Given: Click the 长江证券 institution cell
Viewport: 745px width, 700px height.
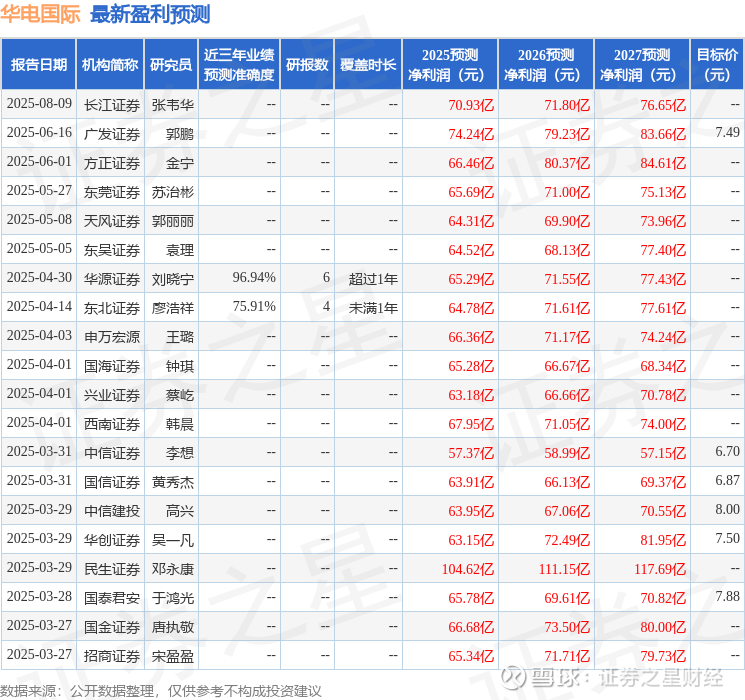Looking at the screenshot, I should point(112,105).
